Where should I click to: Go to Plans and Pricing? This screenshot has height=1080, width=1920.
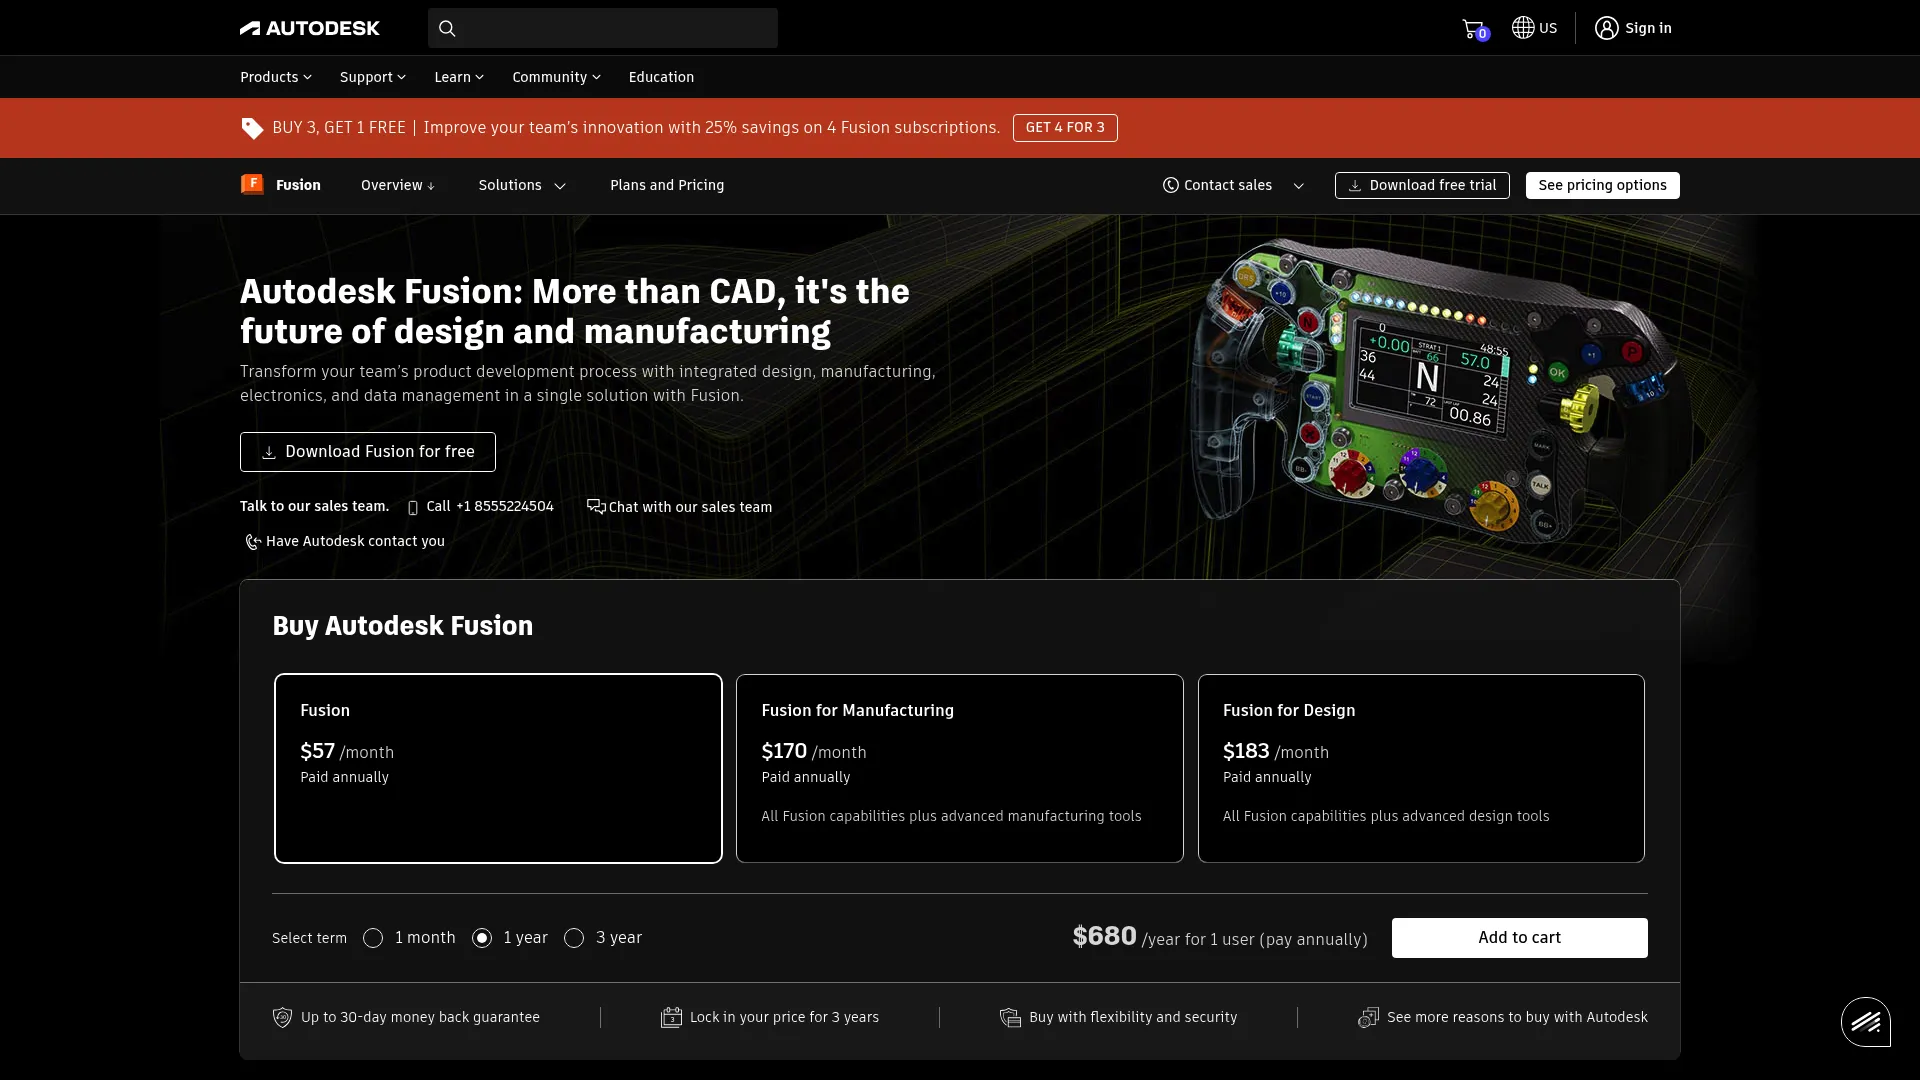tap(667, 185)
